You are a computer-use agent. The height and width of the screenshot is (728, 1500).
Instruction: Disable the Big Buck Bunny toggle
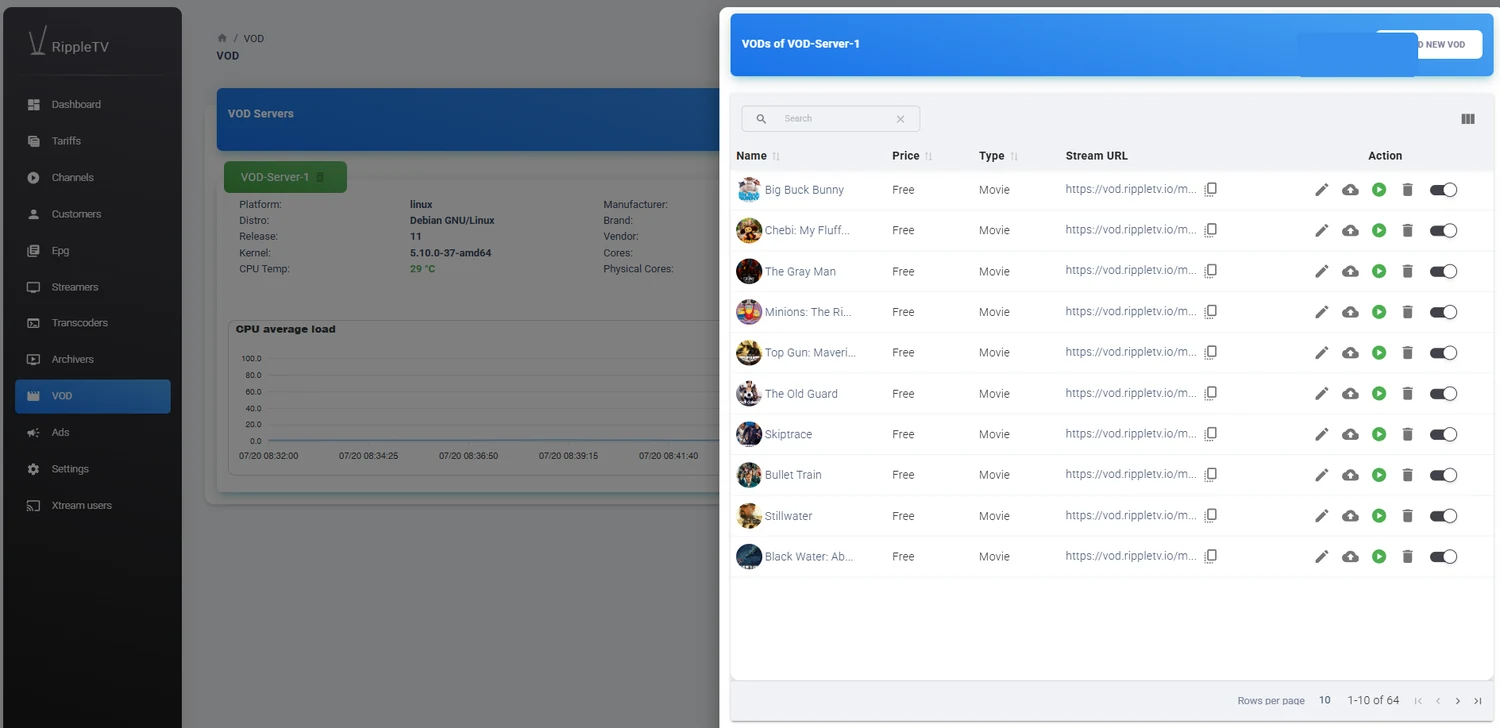click(x=1443, y=190)
